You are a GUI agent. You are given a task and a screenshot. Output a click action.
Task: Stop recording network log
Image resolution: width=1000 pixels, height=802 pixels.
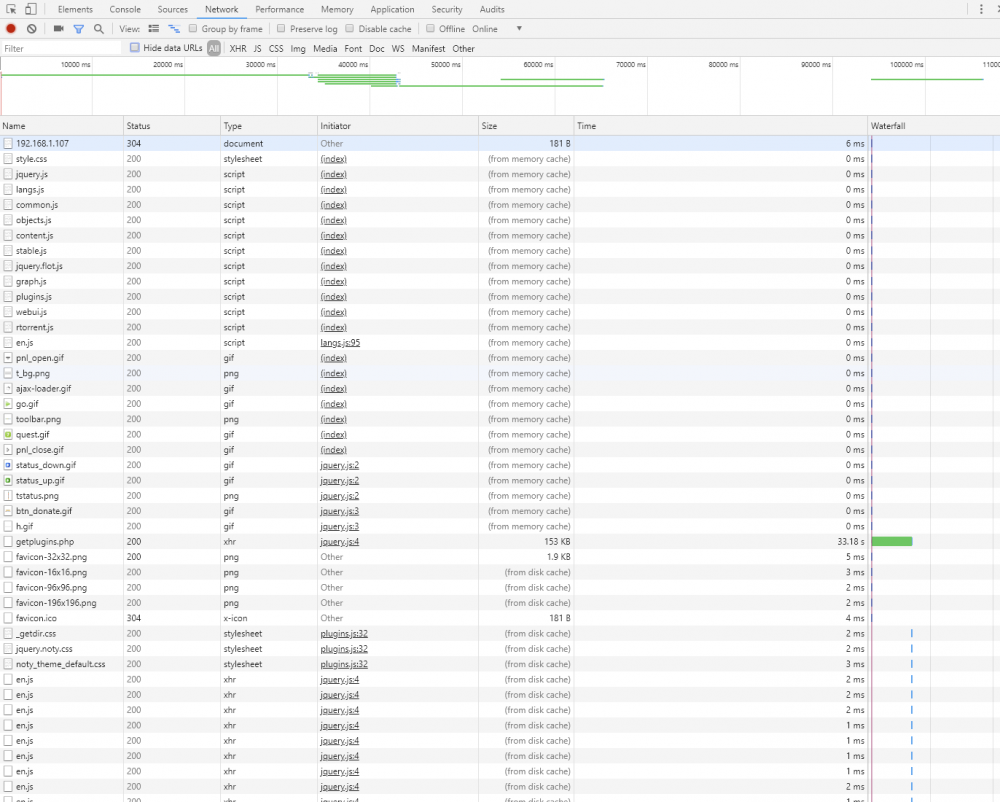(11, 29)
